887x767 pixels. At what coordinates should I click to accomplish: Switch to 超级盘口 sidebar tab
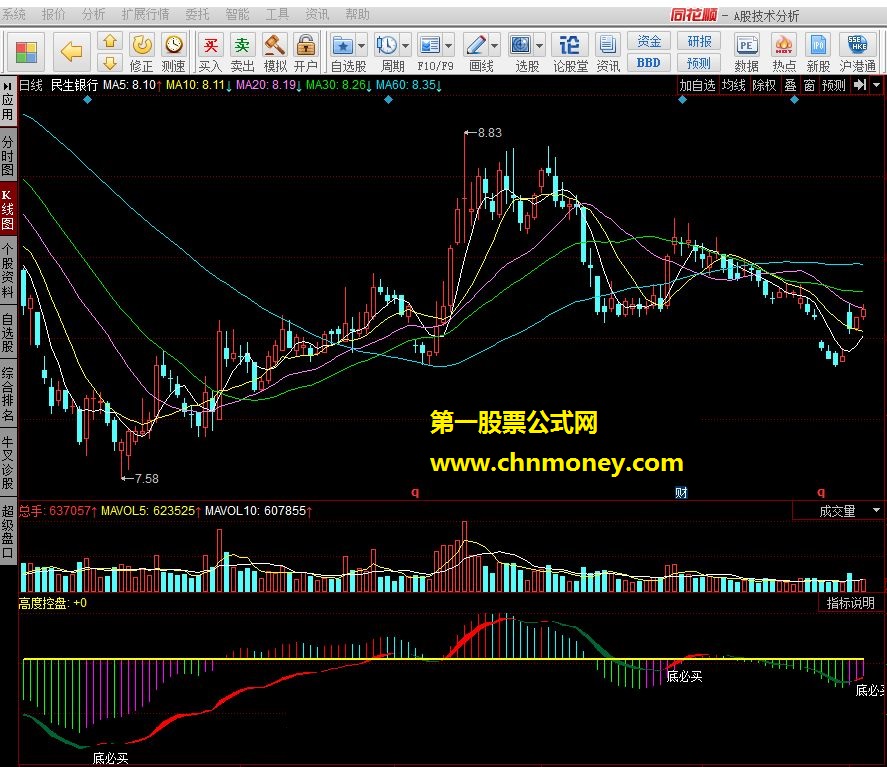point(8,532)
